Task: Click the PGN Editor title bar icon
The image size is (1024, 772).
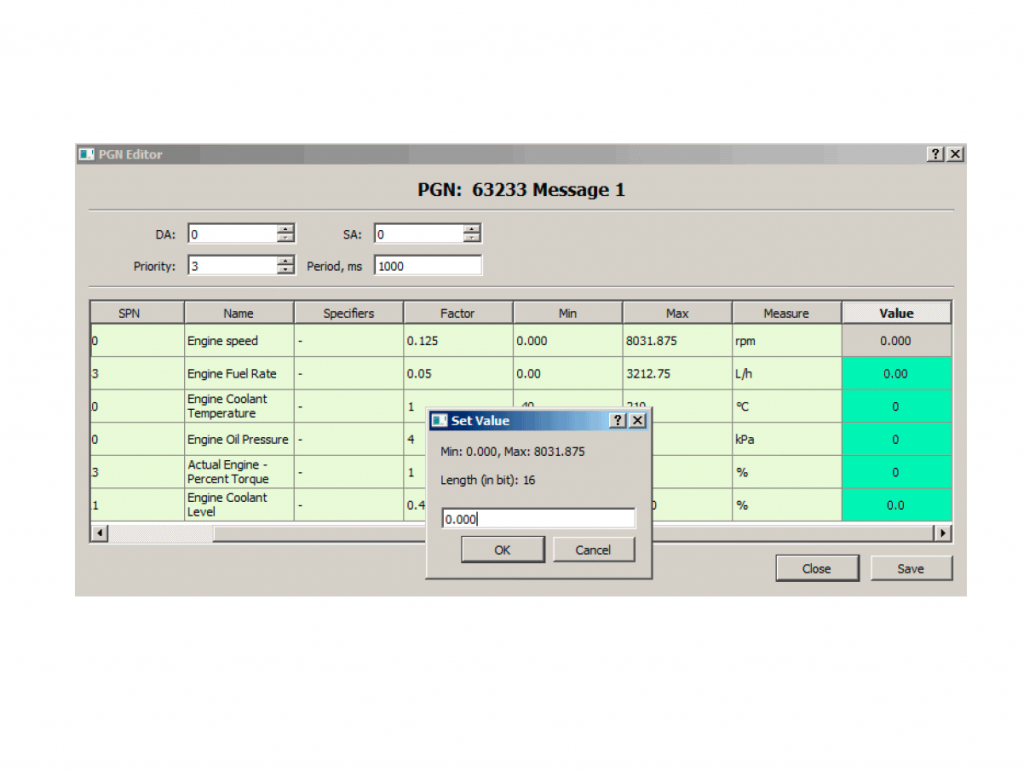Action: click(87, 154)
